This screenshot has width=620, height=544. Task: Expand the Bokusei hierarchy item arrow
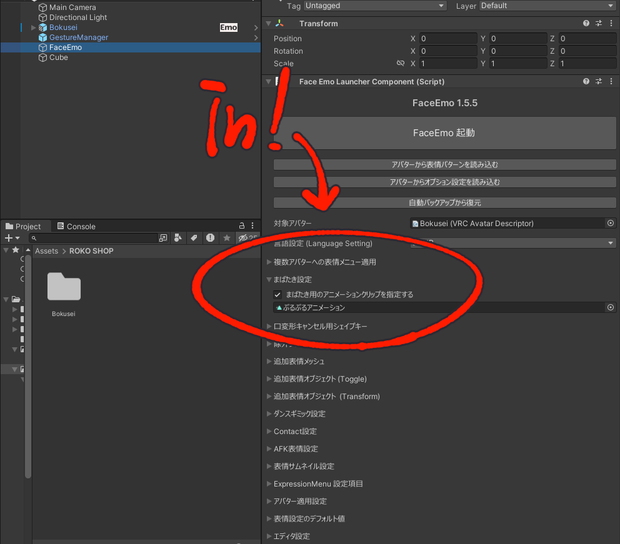click(x=33, y=27)
